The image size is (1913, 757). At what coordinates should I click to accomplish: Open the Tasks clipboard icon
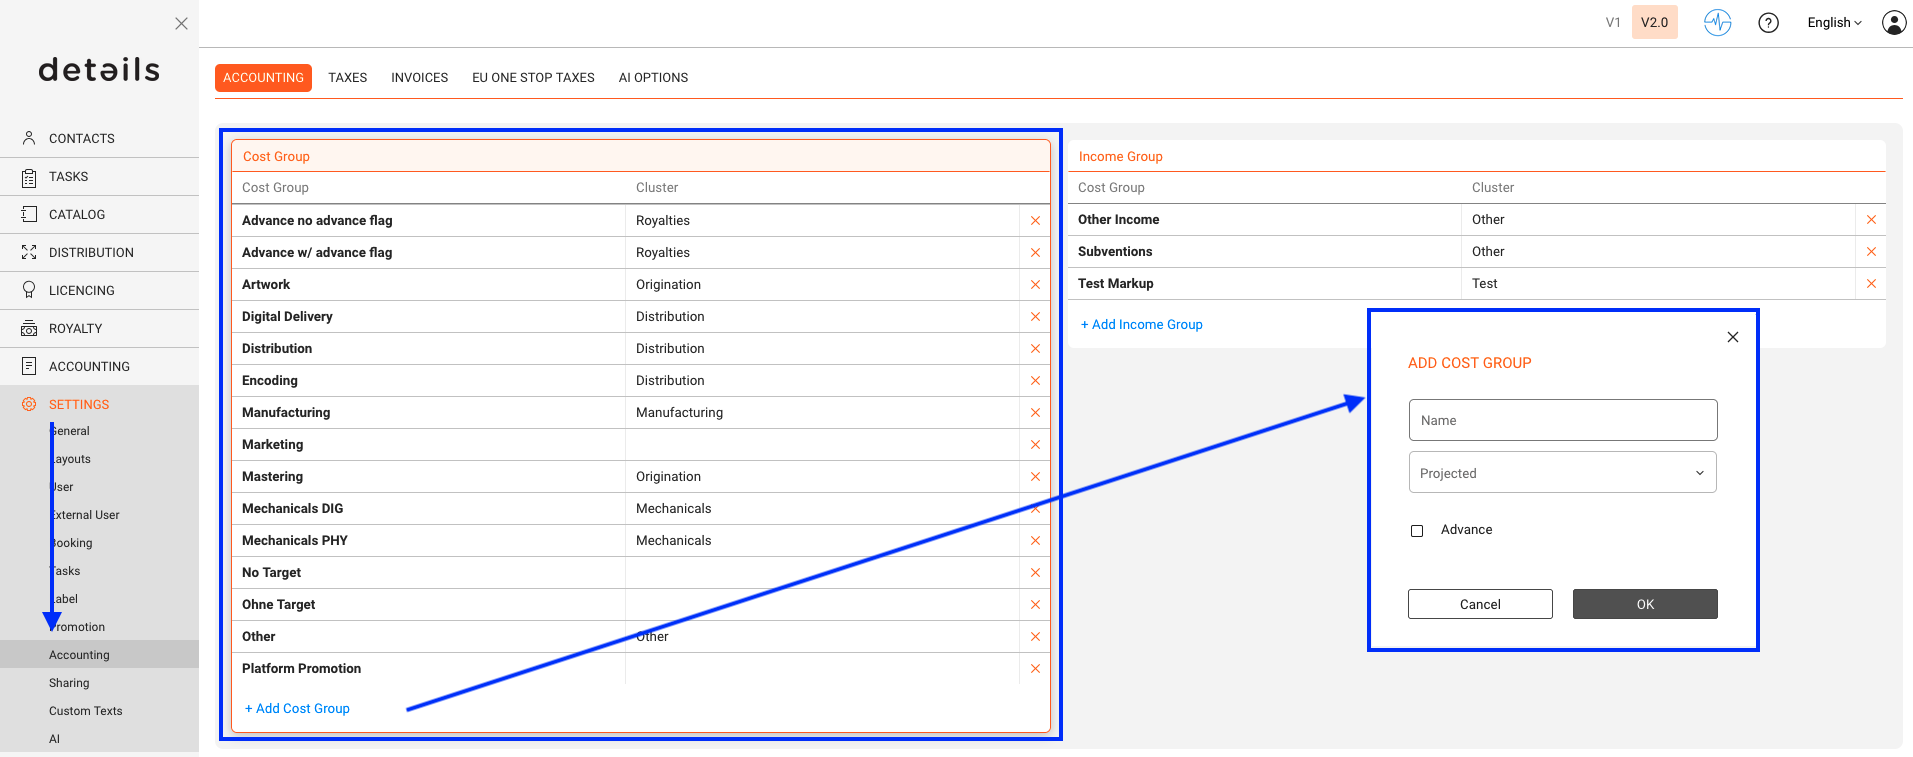[29, 177]
